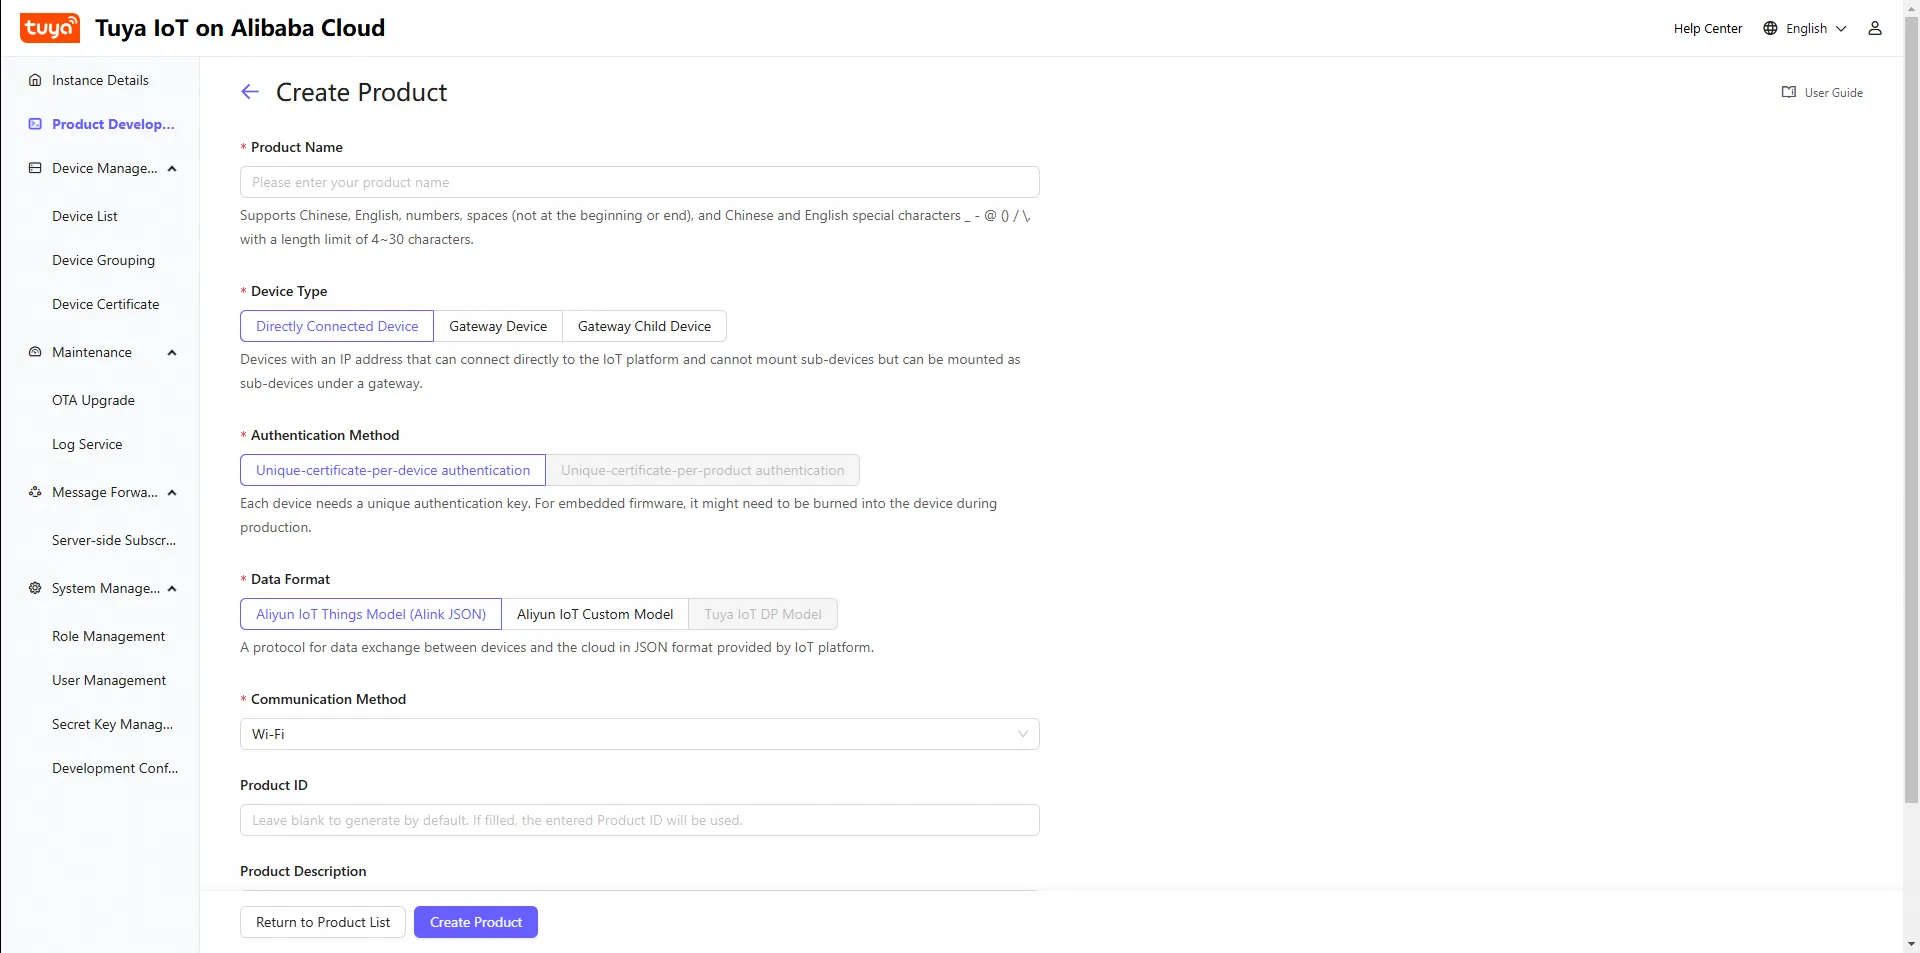Viewport: 1920px width, 953px height.
Task: Click the scrollbar up arrow
Action: point(1911,7)
